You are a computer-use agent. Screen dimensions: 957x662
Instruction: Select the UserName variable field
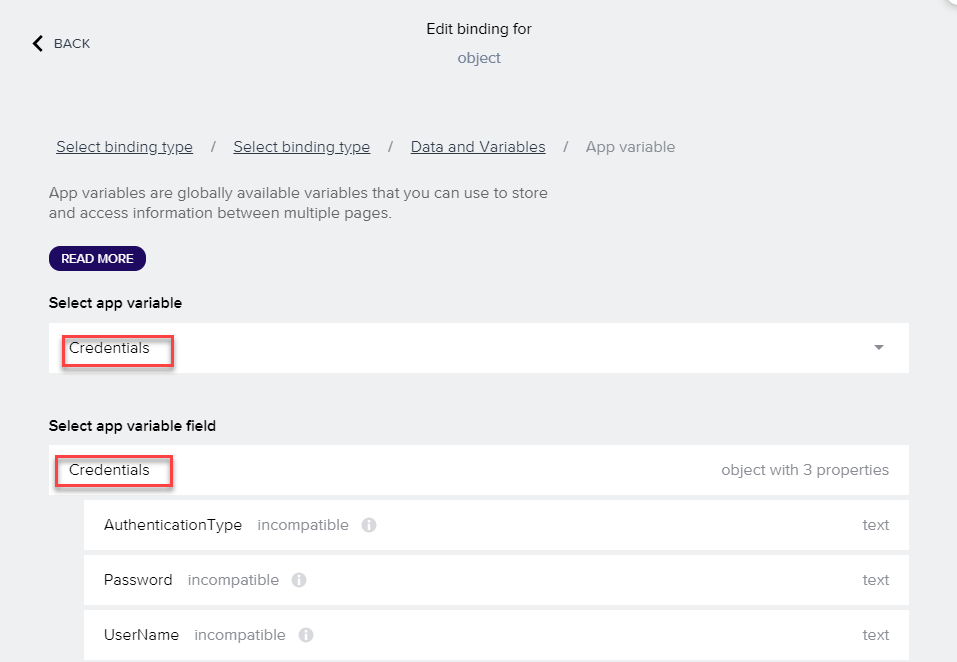click(x=141, y=635)
